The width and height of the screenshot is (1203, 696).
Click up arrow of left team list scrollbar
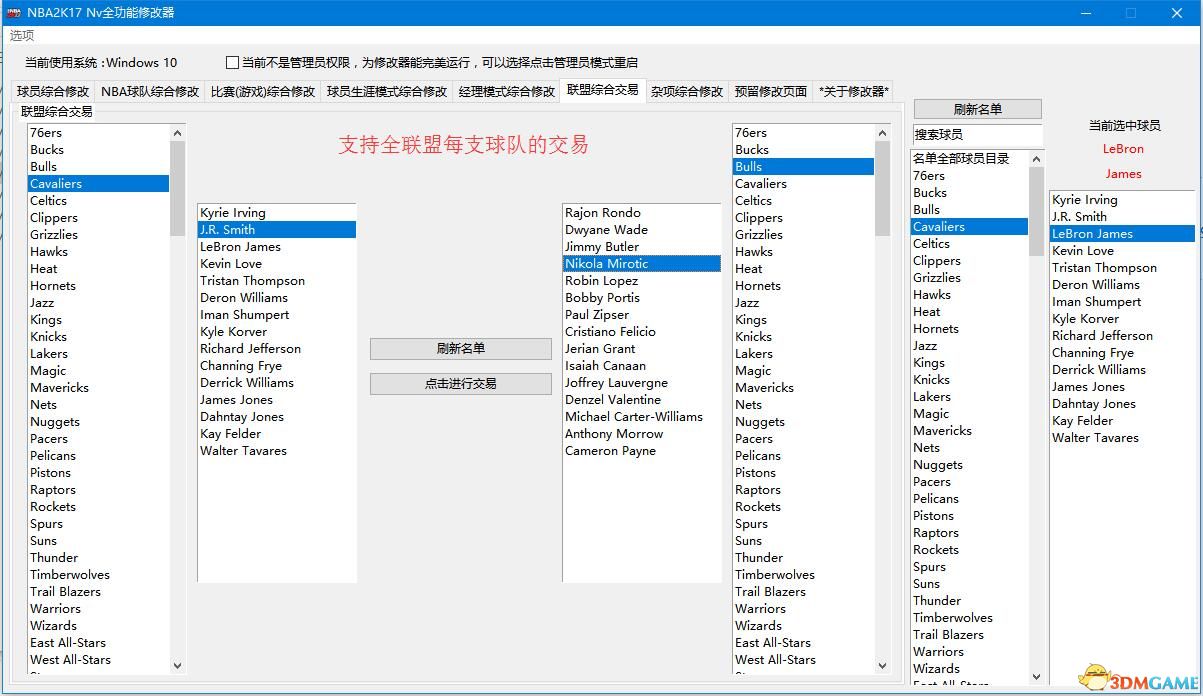click(x=178, y=133)
